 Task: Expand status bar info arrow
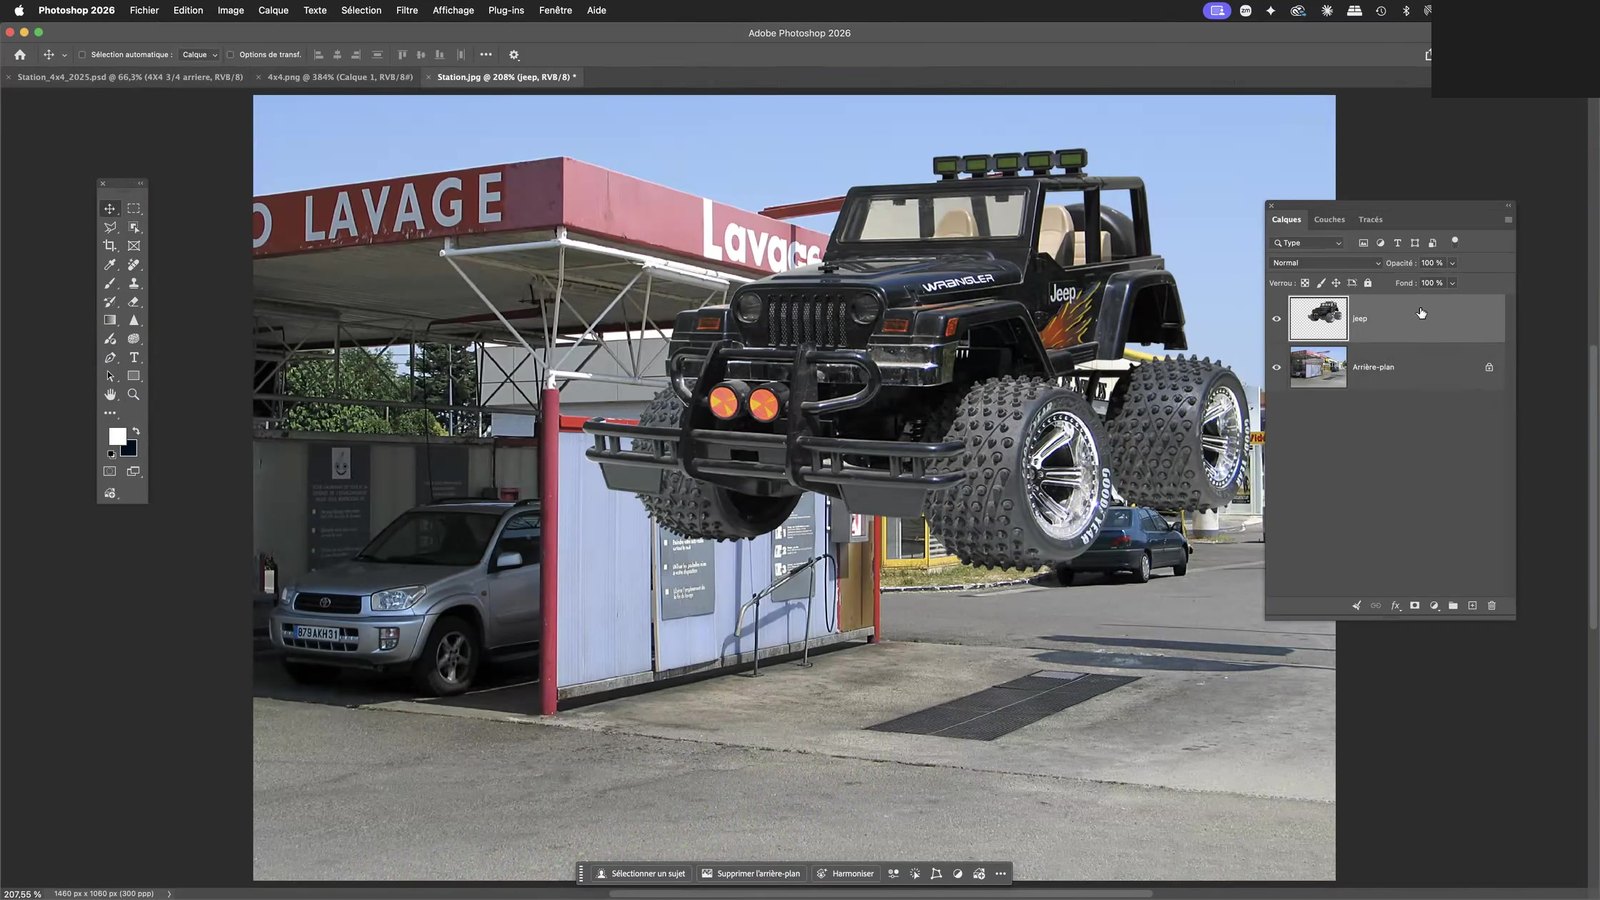tap(169, 894)
